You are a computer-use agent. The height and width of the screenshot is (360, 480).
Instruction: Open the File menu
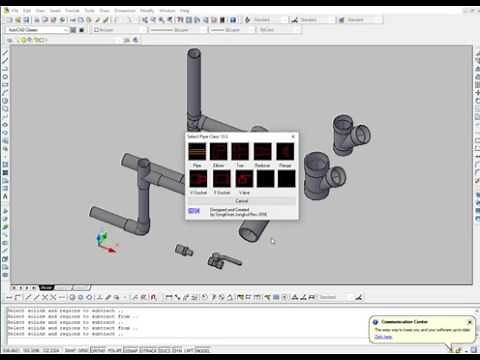click(x=15, y=11)
